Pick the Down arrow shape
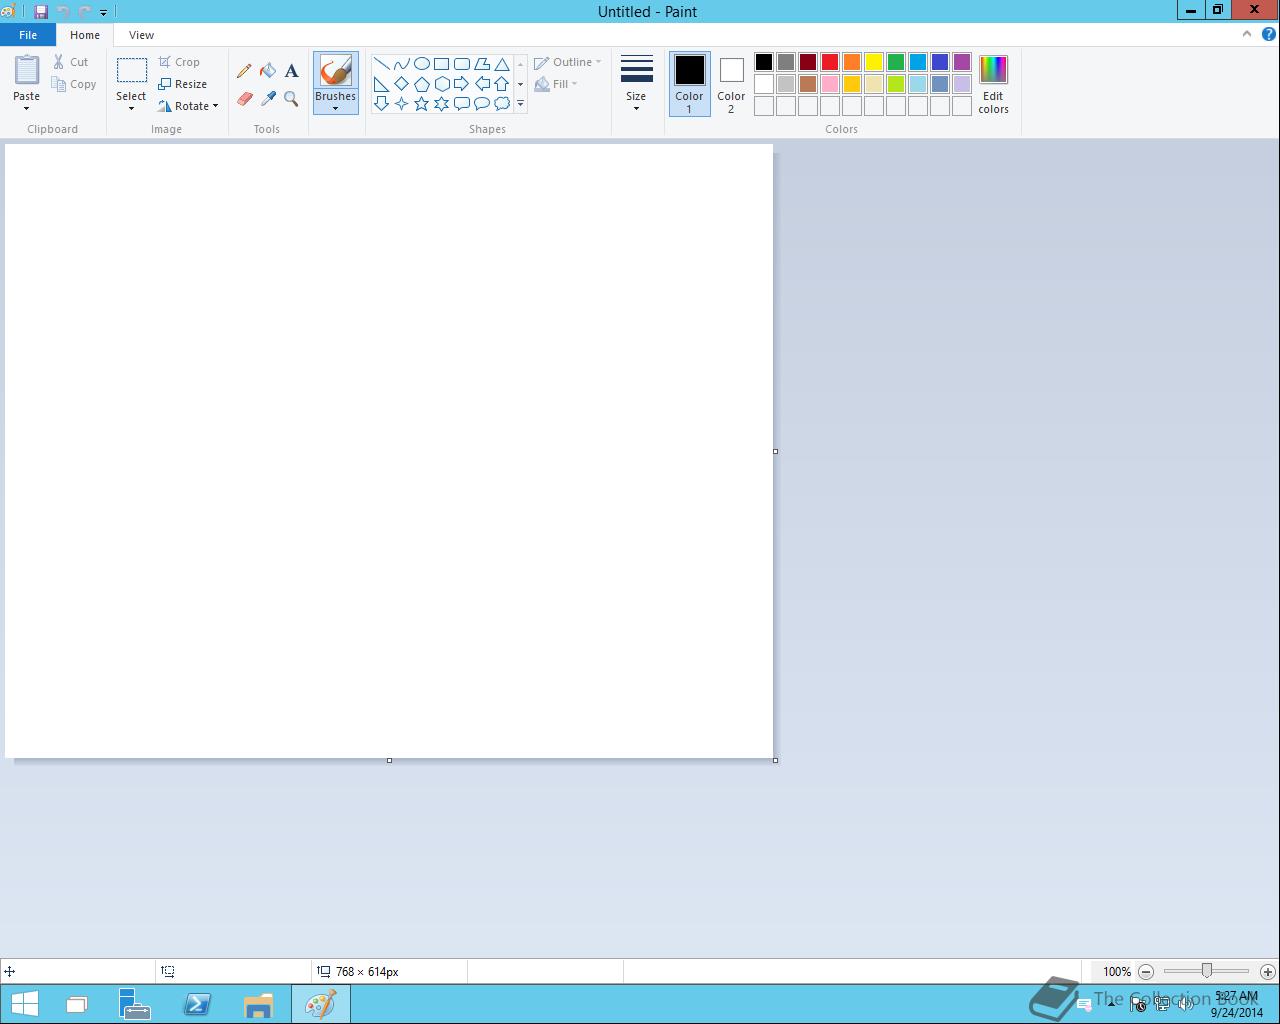The width and height of the screenshot is (1280, 1024). pyautogui.click(x=381, y=103)
